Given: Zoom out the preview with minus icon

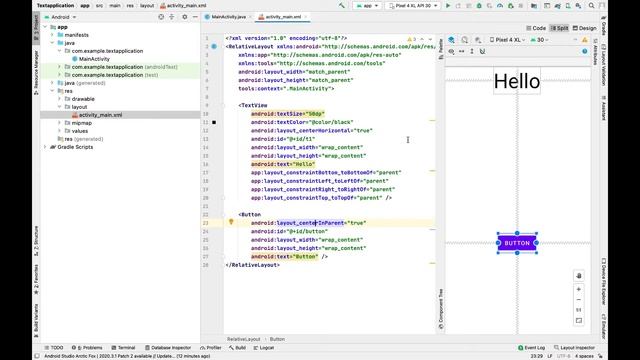Looking at the screenshot, I should point(579,300).
